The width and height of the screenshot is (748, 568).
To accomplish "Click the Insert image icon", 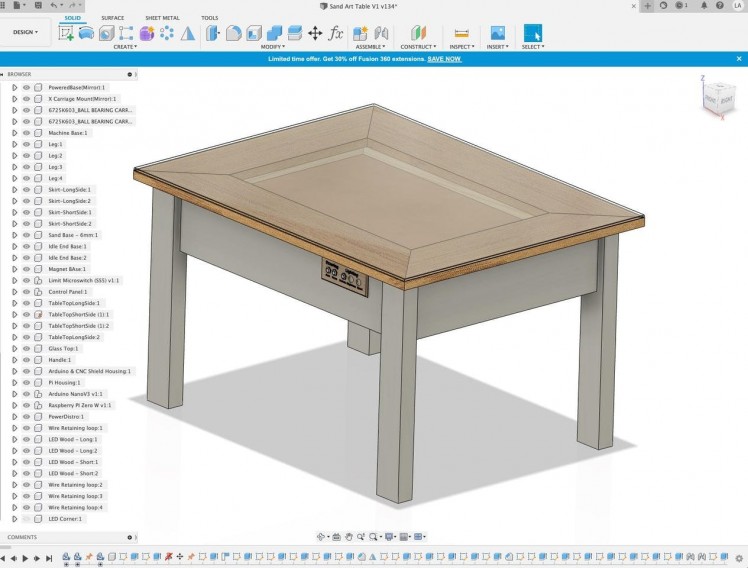I will click(x=497, y=33).
